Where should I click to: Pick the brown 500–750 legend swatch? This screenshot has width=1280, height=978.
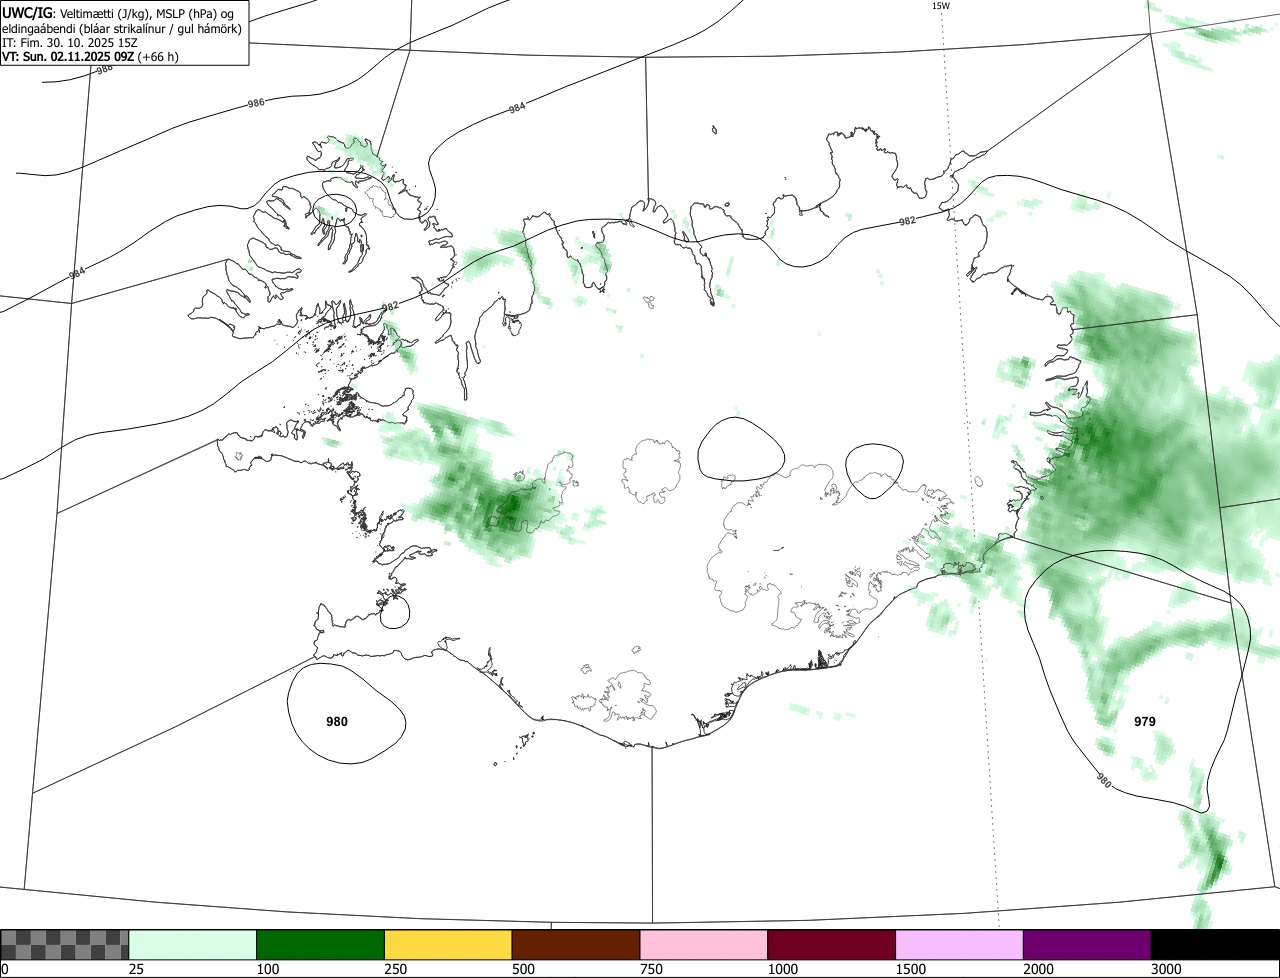coord(576,944)
